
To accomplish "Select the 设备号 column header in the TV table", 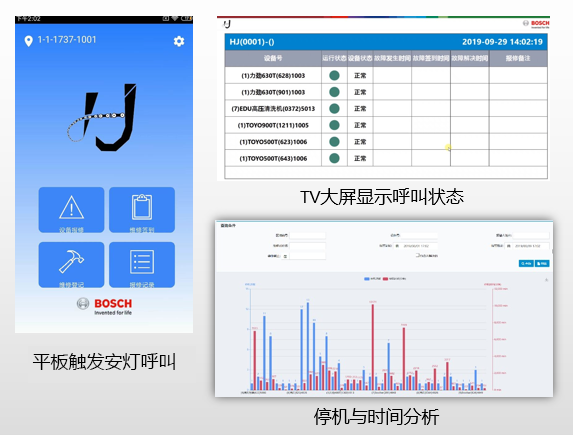I will [x=273, y=58].
